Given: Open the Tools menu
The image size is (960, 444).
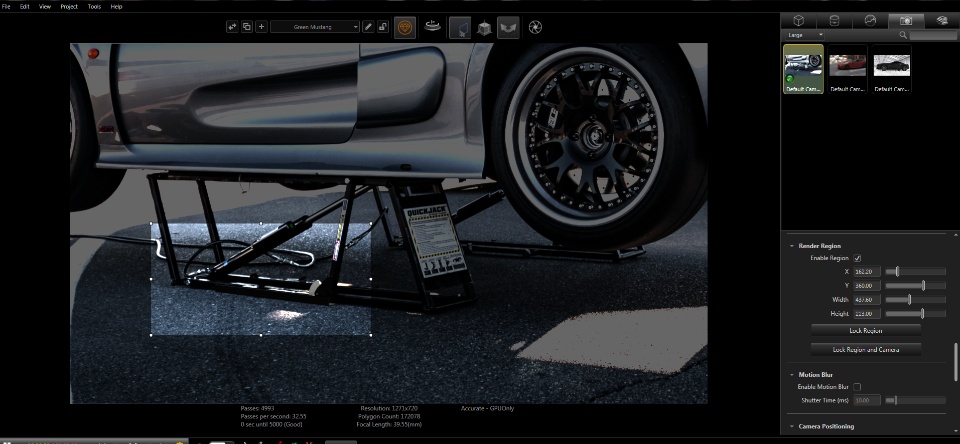Looking at the screenshot, I should click(94, 6).
